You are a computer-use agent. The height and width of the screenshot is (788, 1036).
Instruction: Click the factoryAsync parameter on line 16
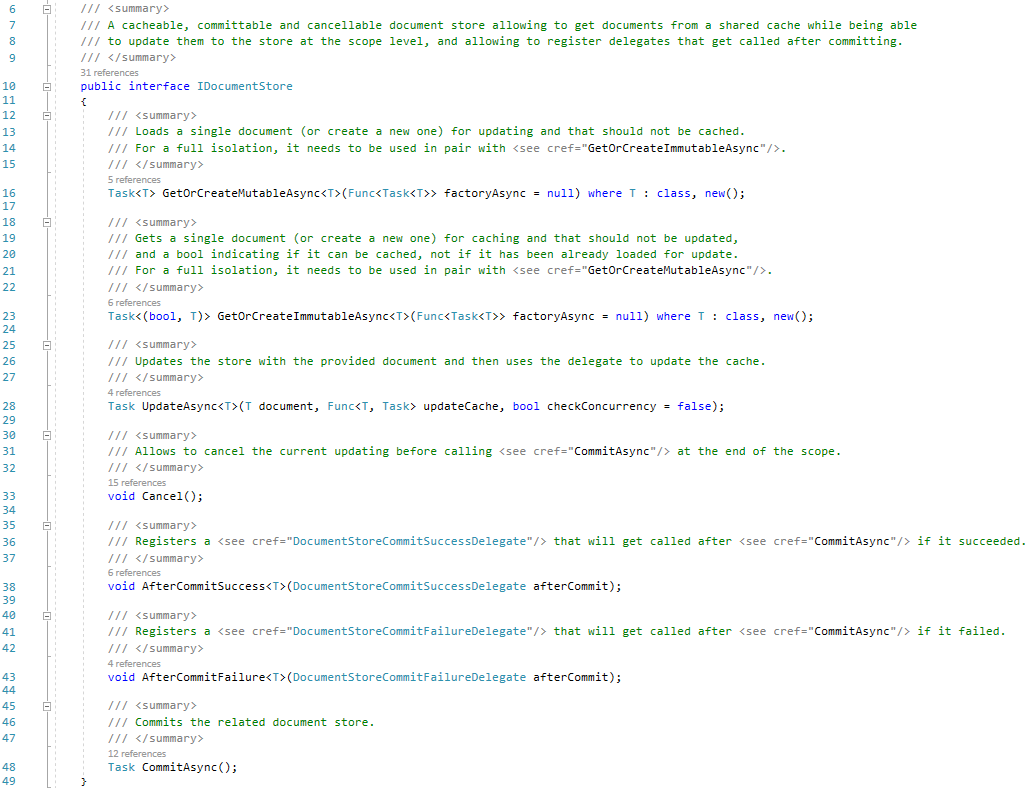coord(485,194)
